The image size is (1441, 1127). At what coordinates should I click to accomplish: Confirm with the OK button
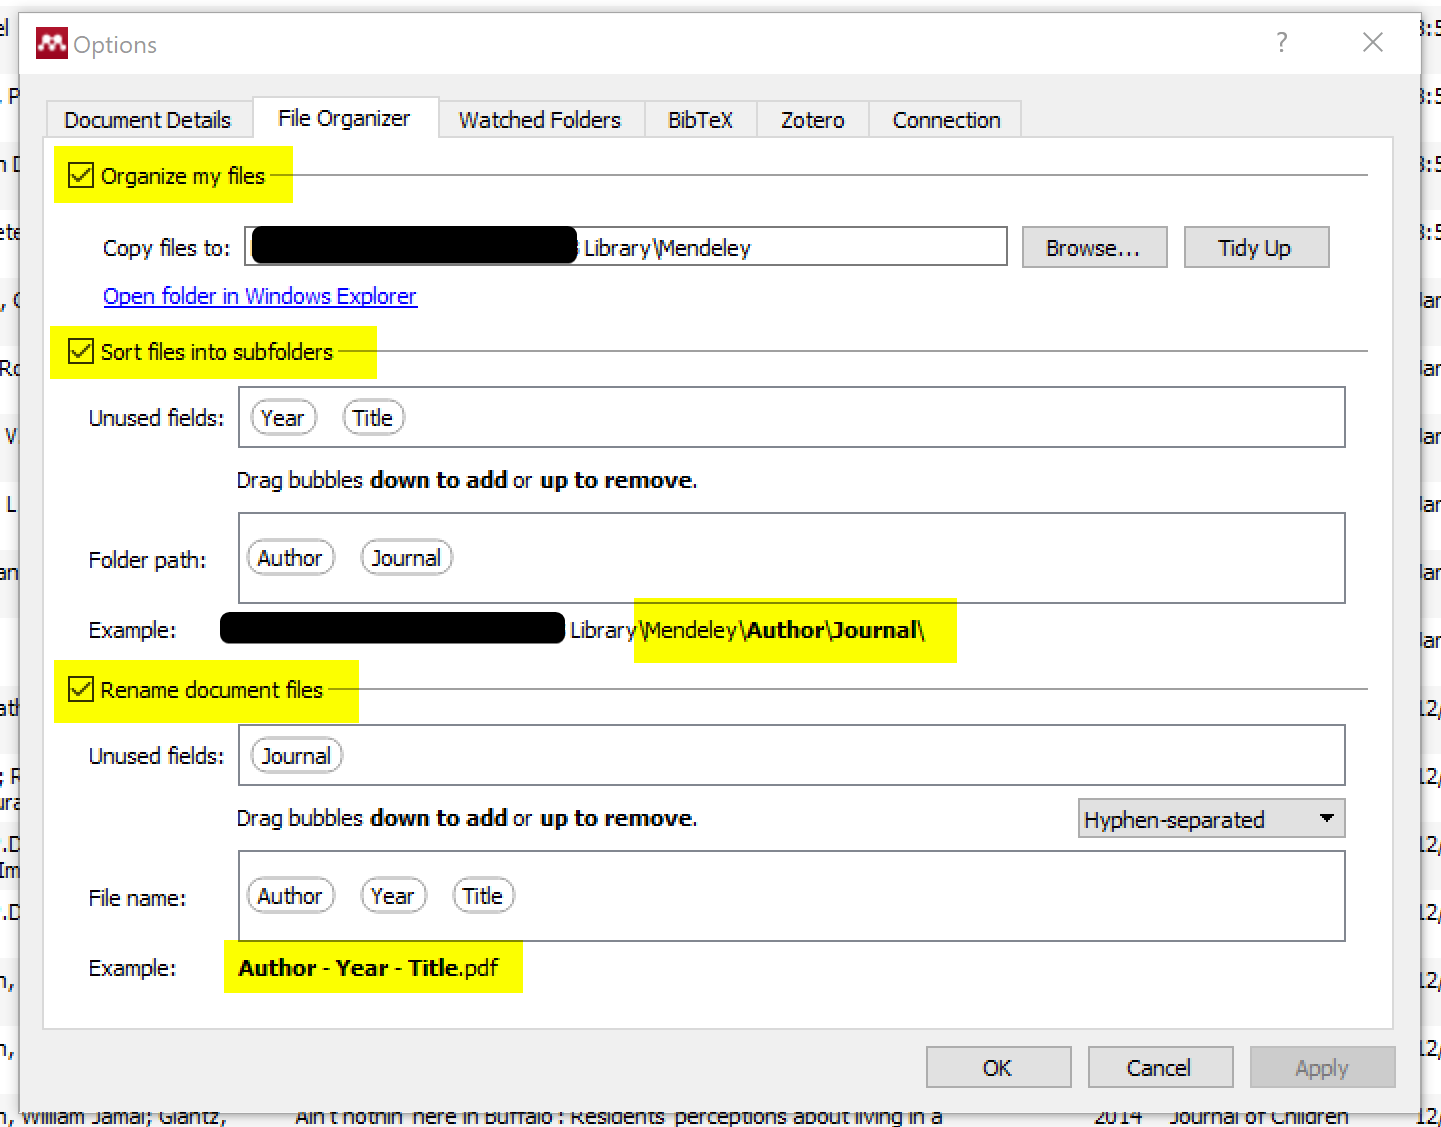[998, 1067]
